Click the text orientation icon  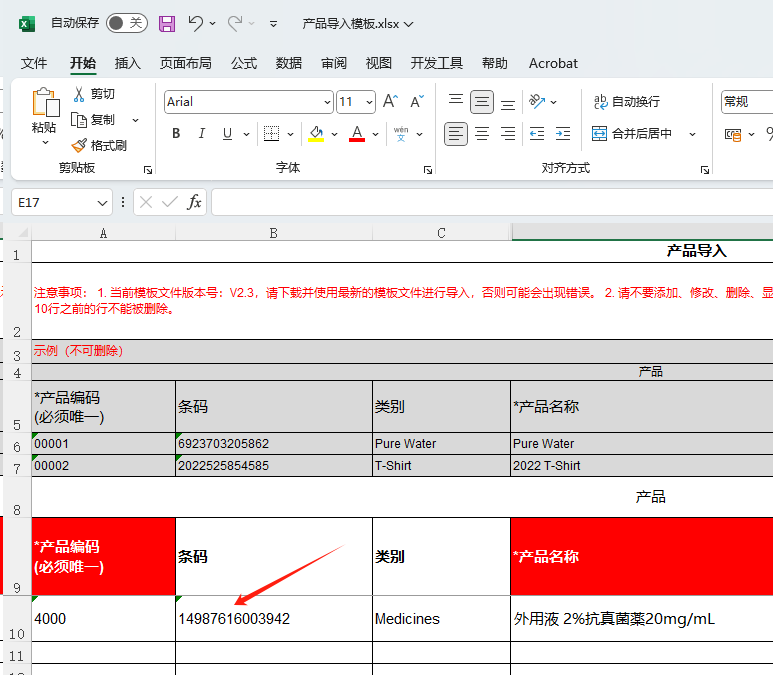(x=537, y=102)
